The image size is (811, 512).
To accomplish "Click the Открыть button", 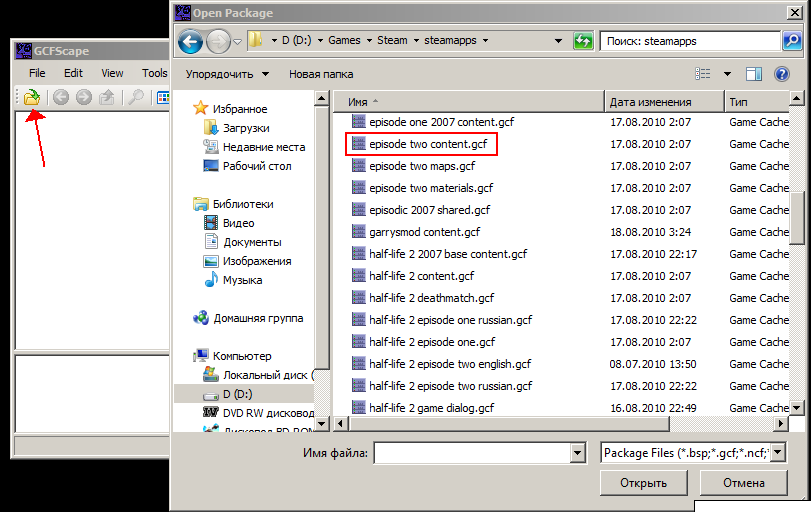I will [x=643, y=483].
